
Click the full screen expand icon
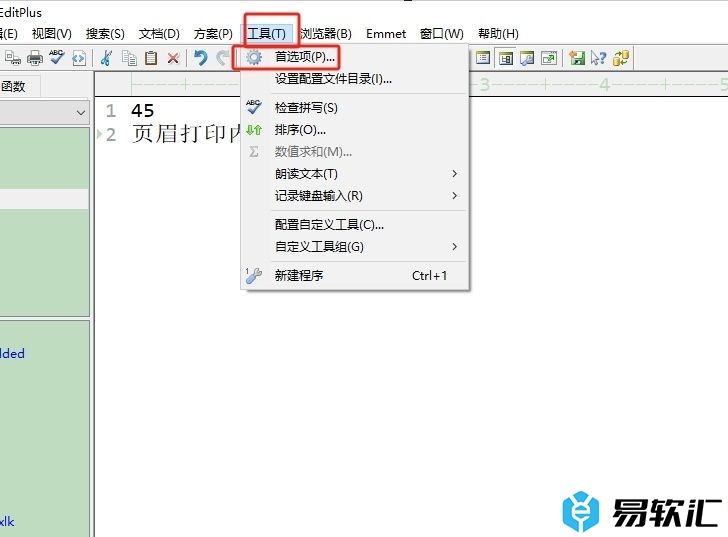(x=549, y=58)
